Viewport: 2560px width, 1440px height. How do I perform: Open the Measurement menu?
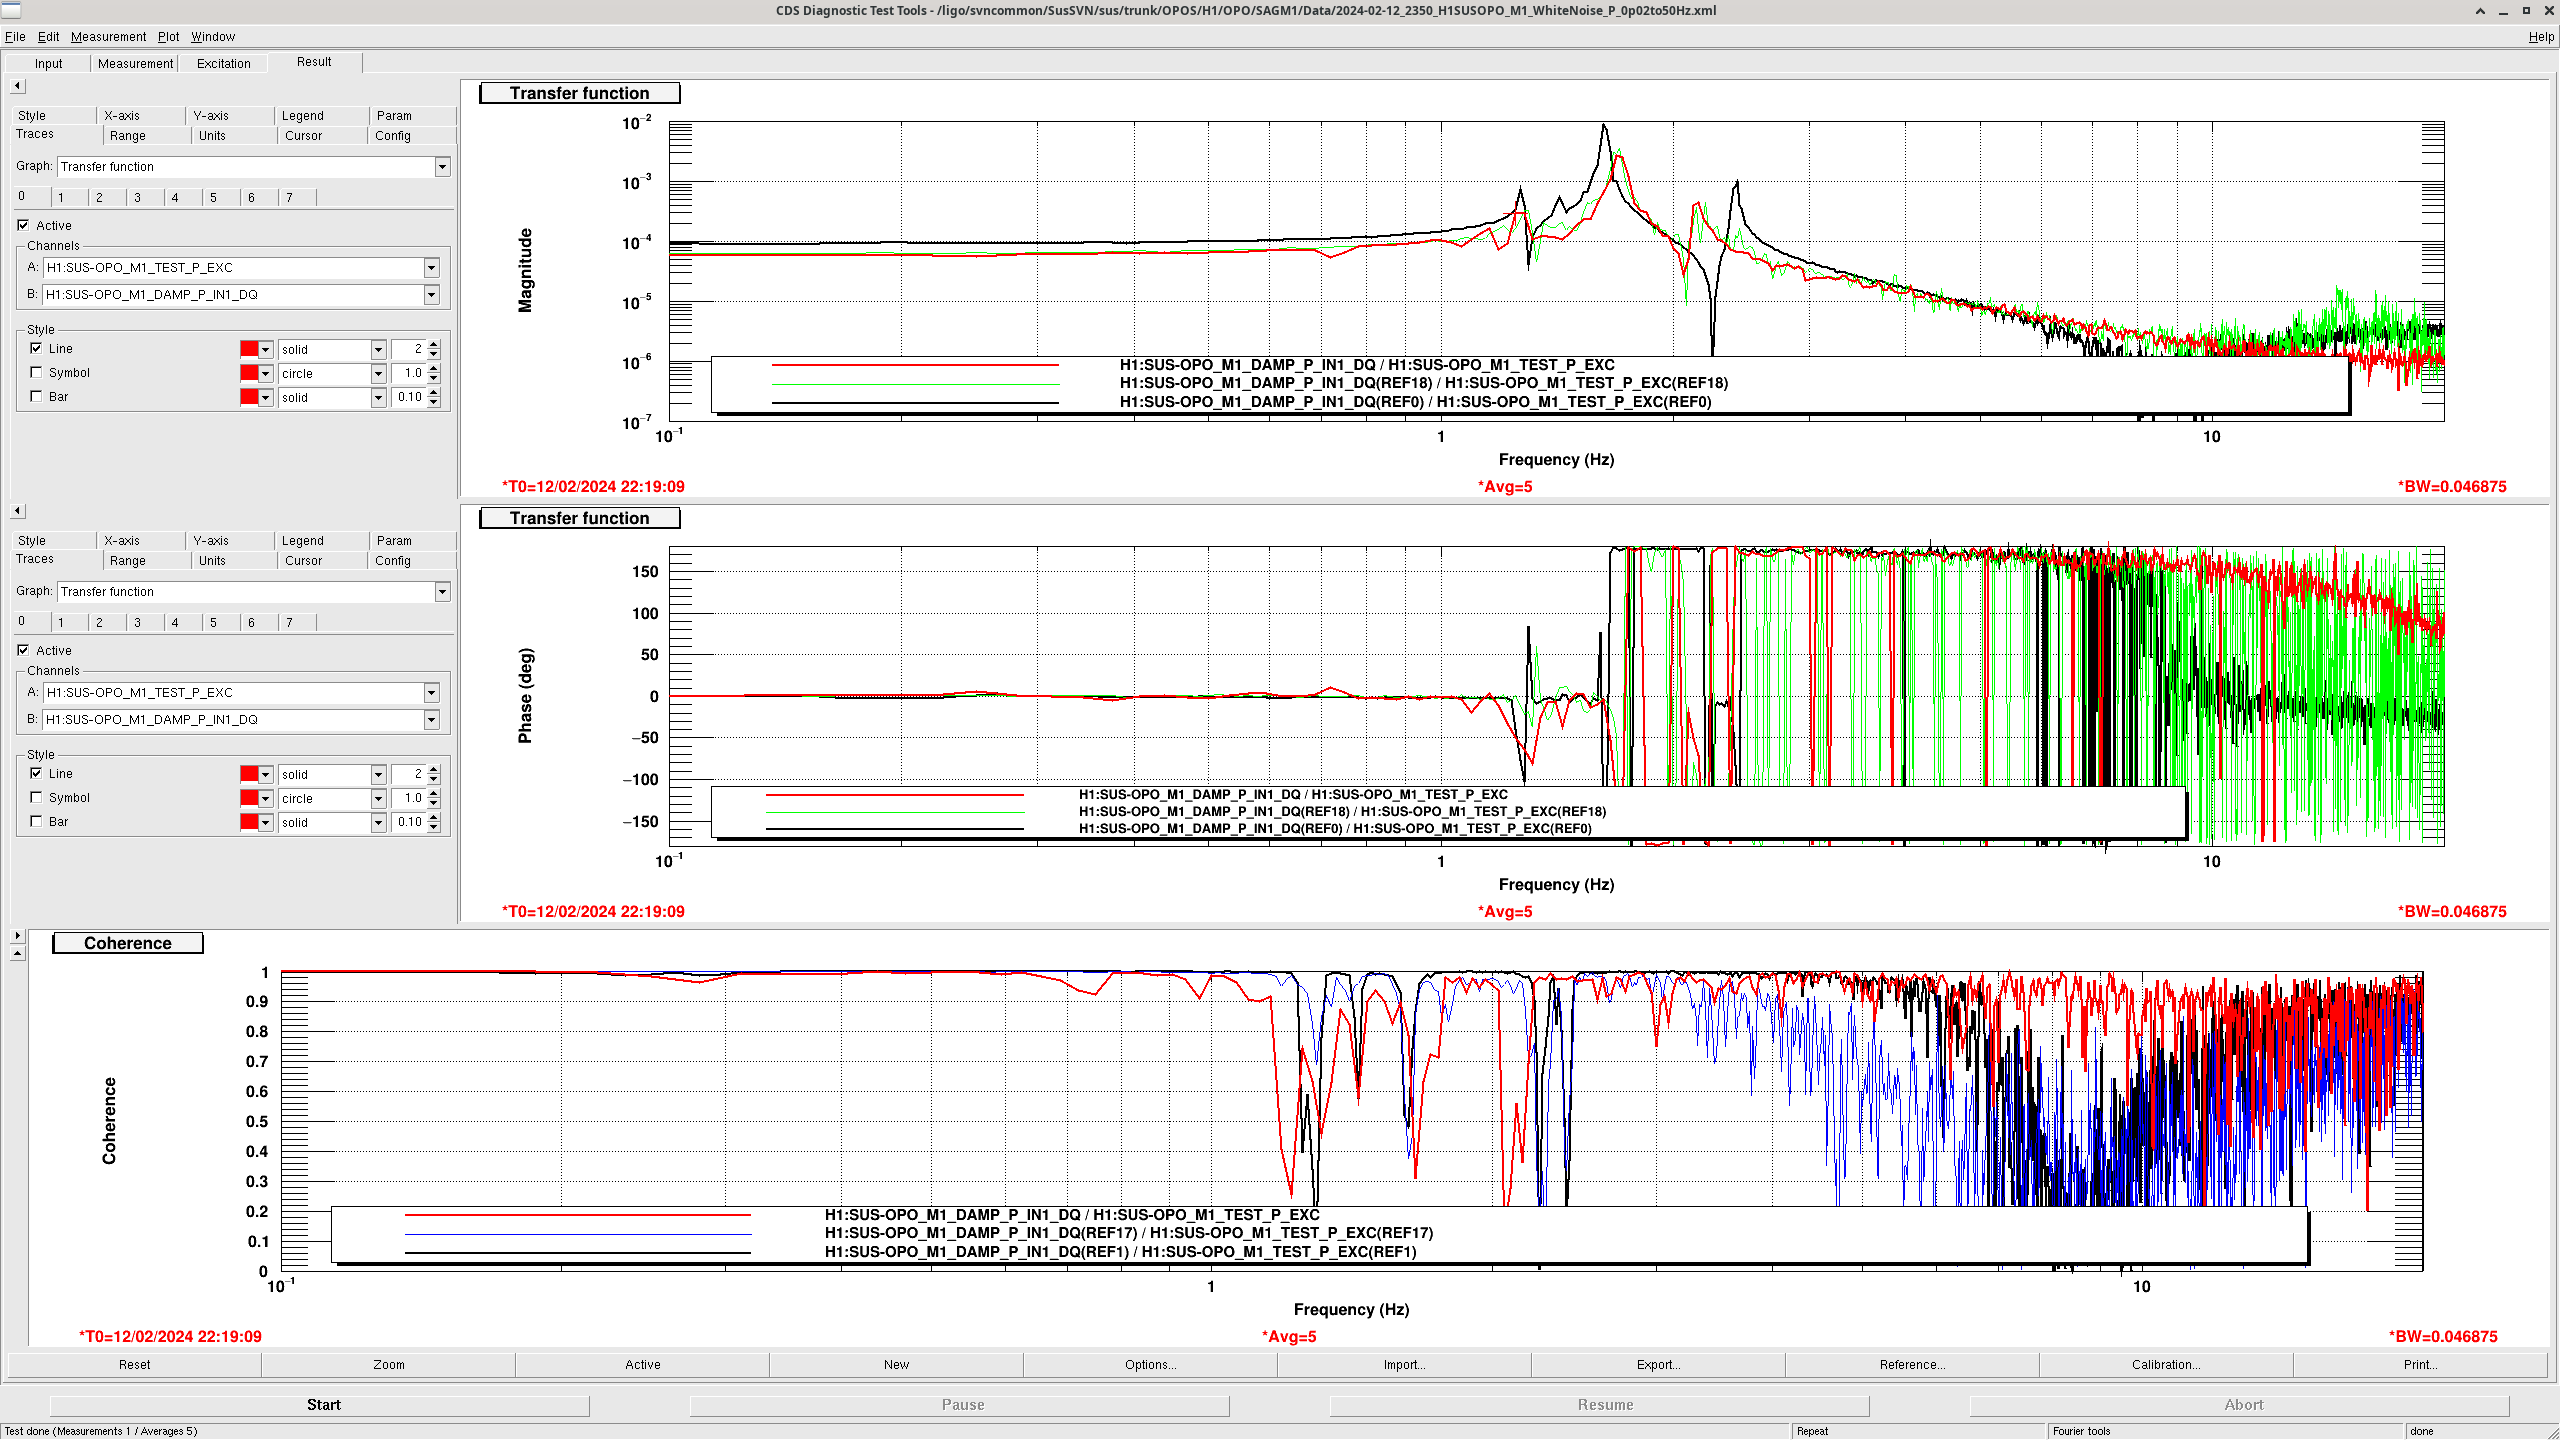tap(108, 37)
